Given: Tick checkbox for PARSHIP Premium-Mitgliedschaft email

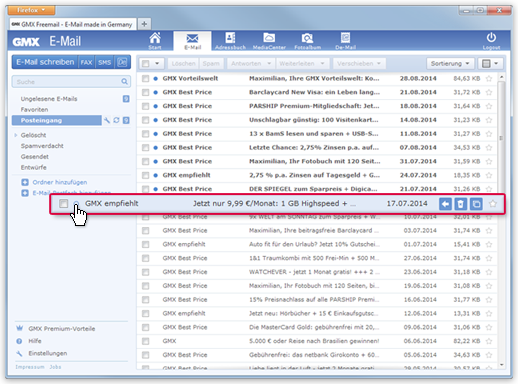Looking at the screenshot, I should click(x=145, y=106).
